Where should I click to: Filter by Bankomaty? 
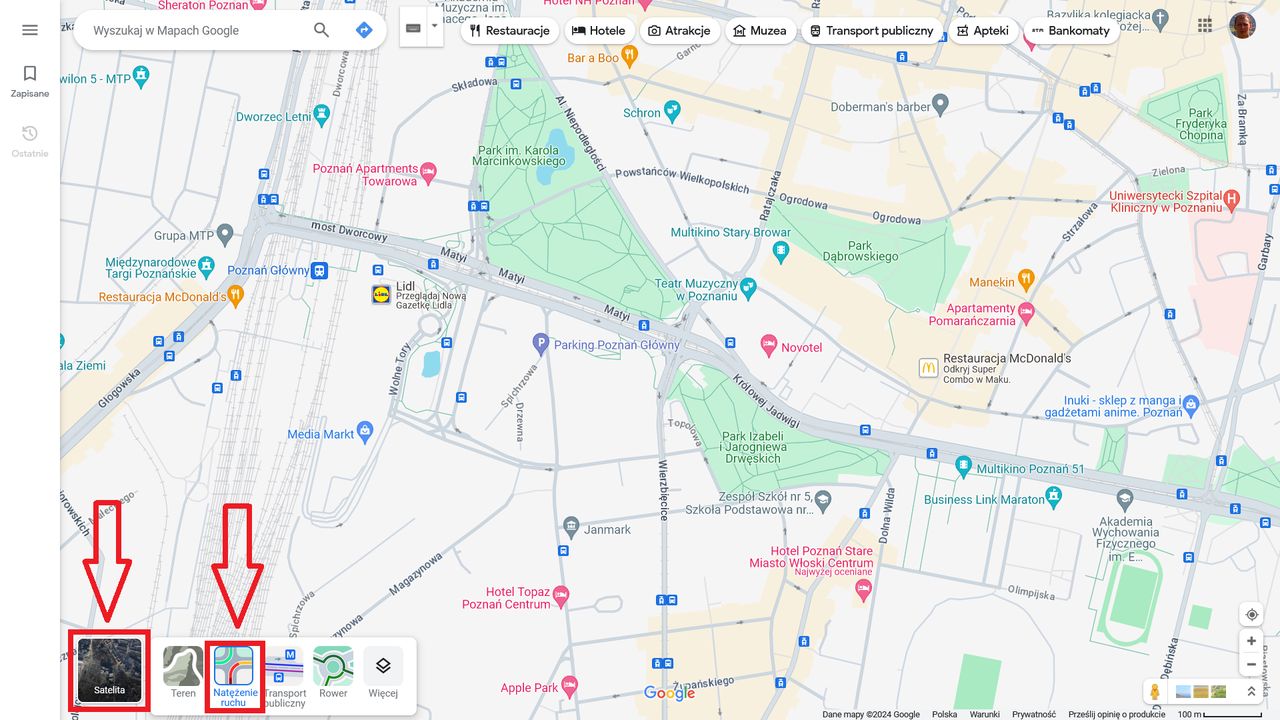(x=1070, y=30)
